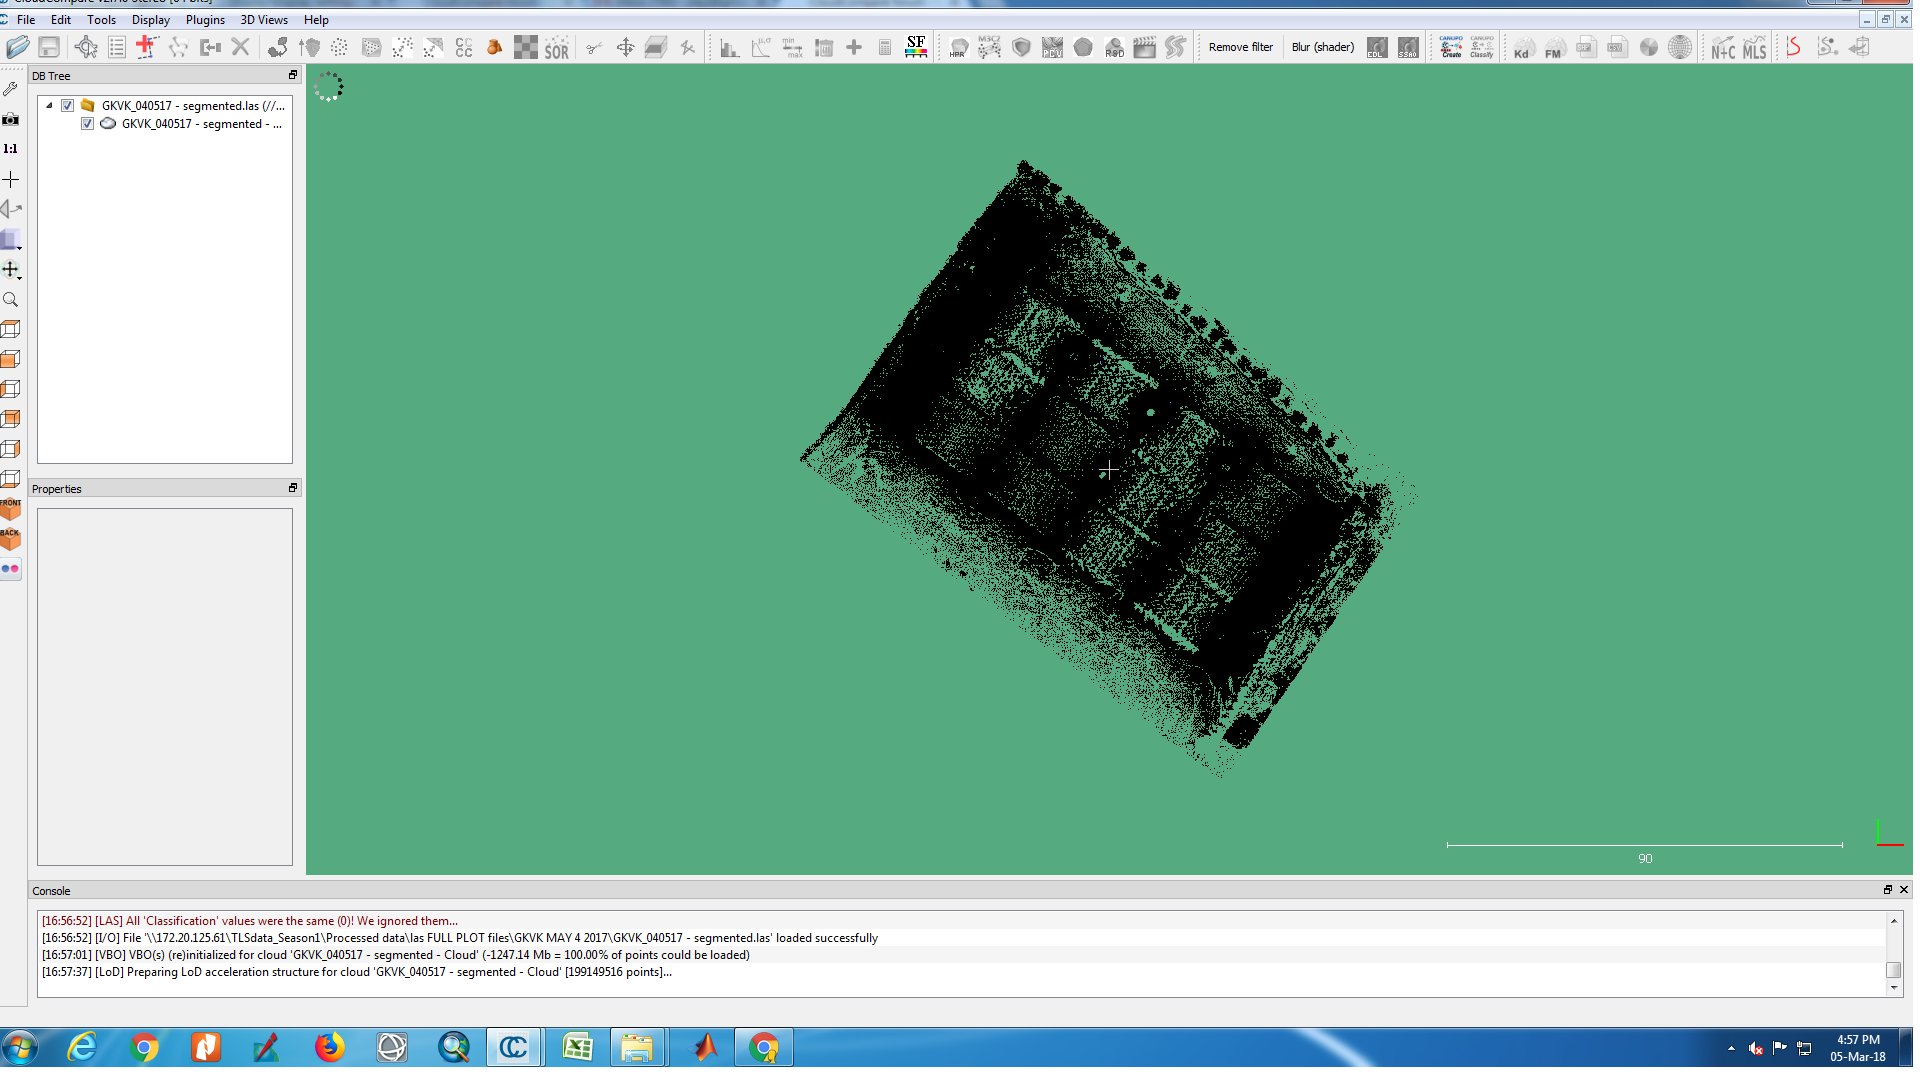1920x1080 pixels.
Task: Show the histogram bar chart icon
Action: (730, 47)
